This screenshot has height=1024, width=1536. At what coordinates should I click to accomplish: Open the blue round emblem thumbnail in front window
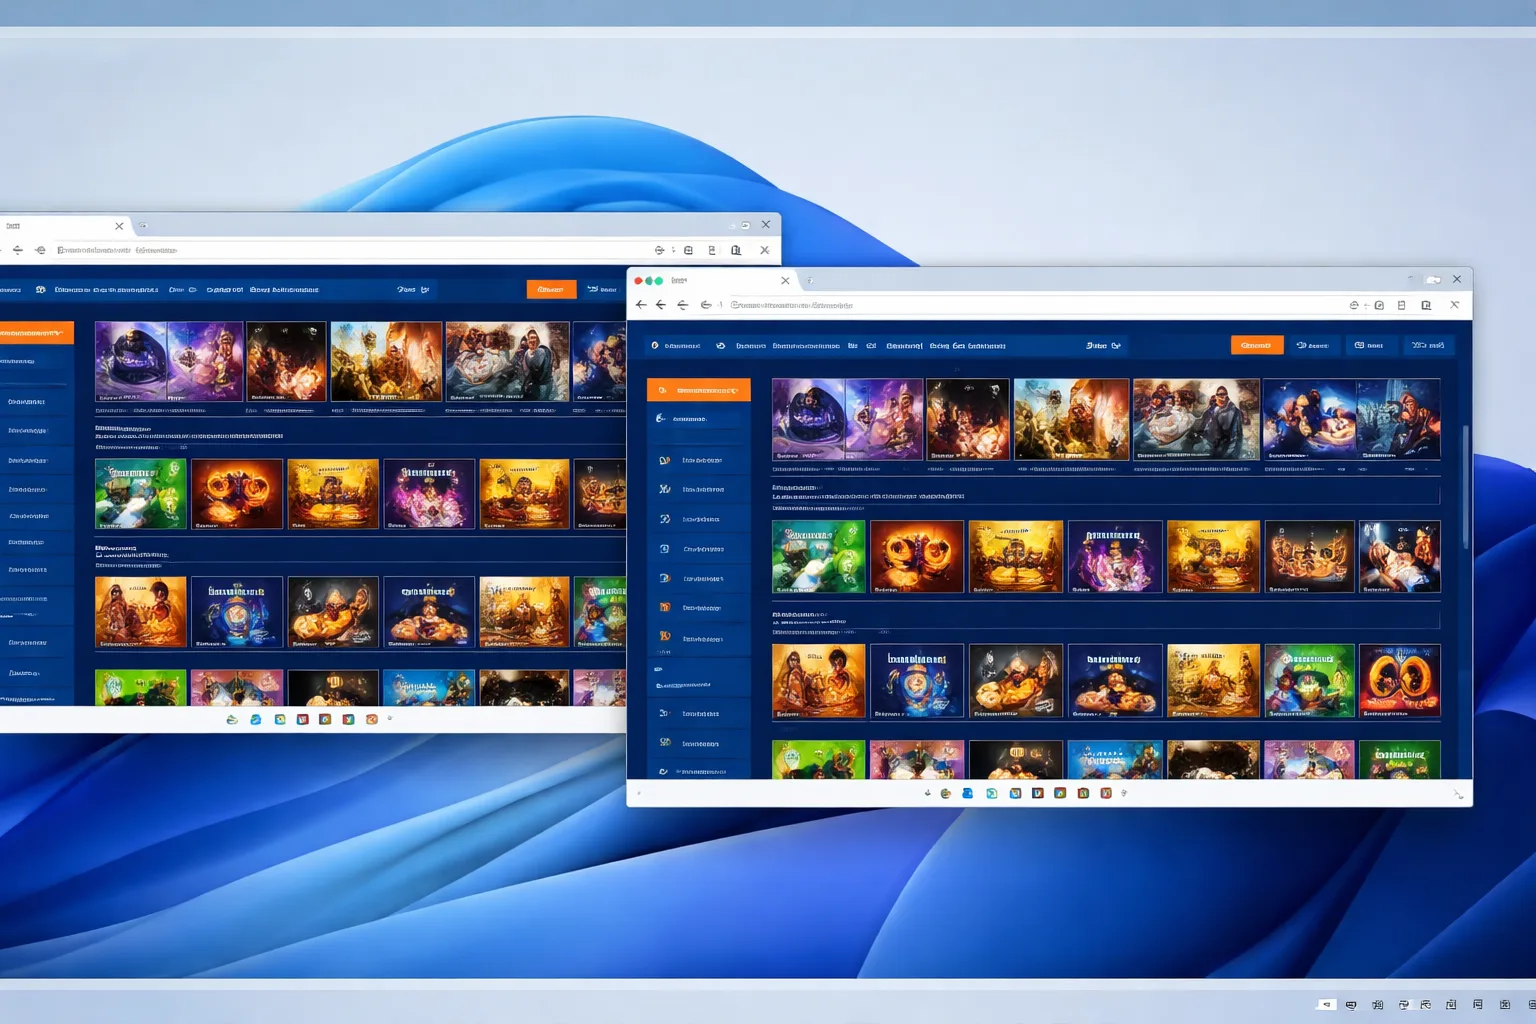pos(916,680)
